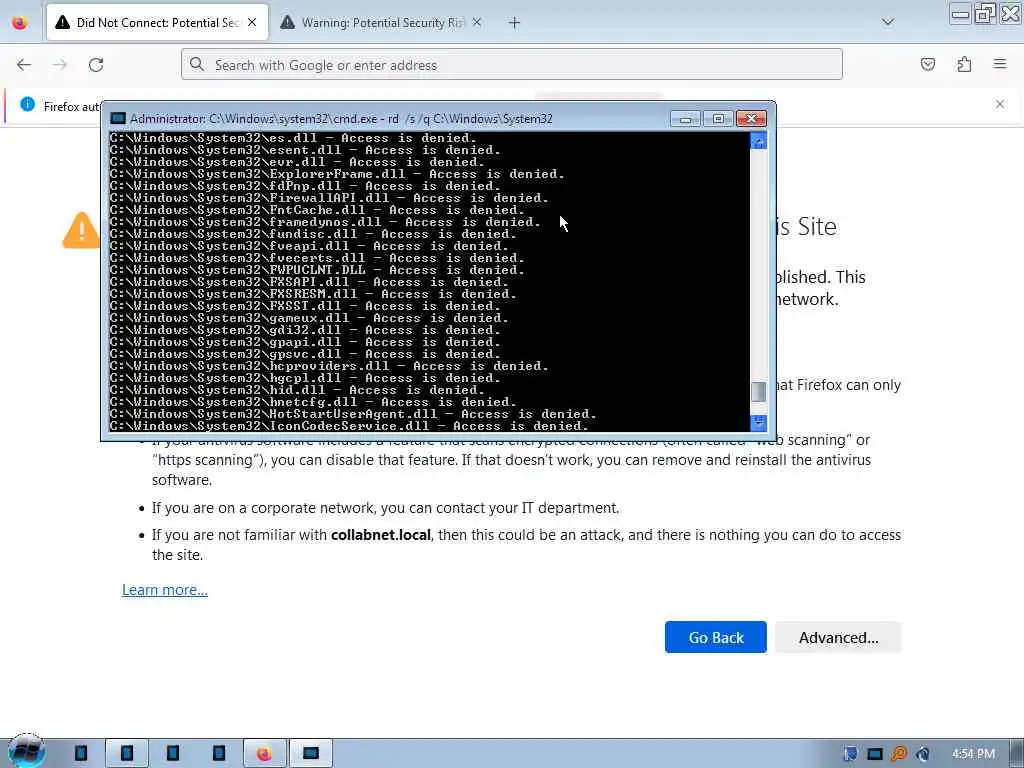Screen dimensions: 1024x768
Task: Click the 'Advanced…' button
Action: pos(839,637)
